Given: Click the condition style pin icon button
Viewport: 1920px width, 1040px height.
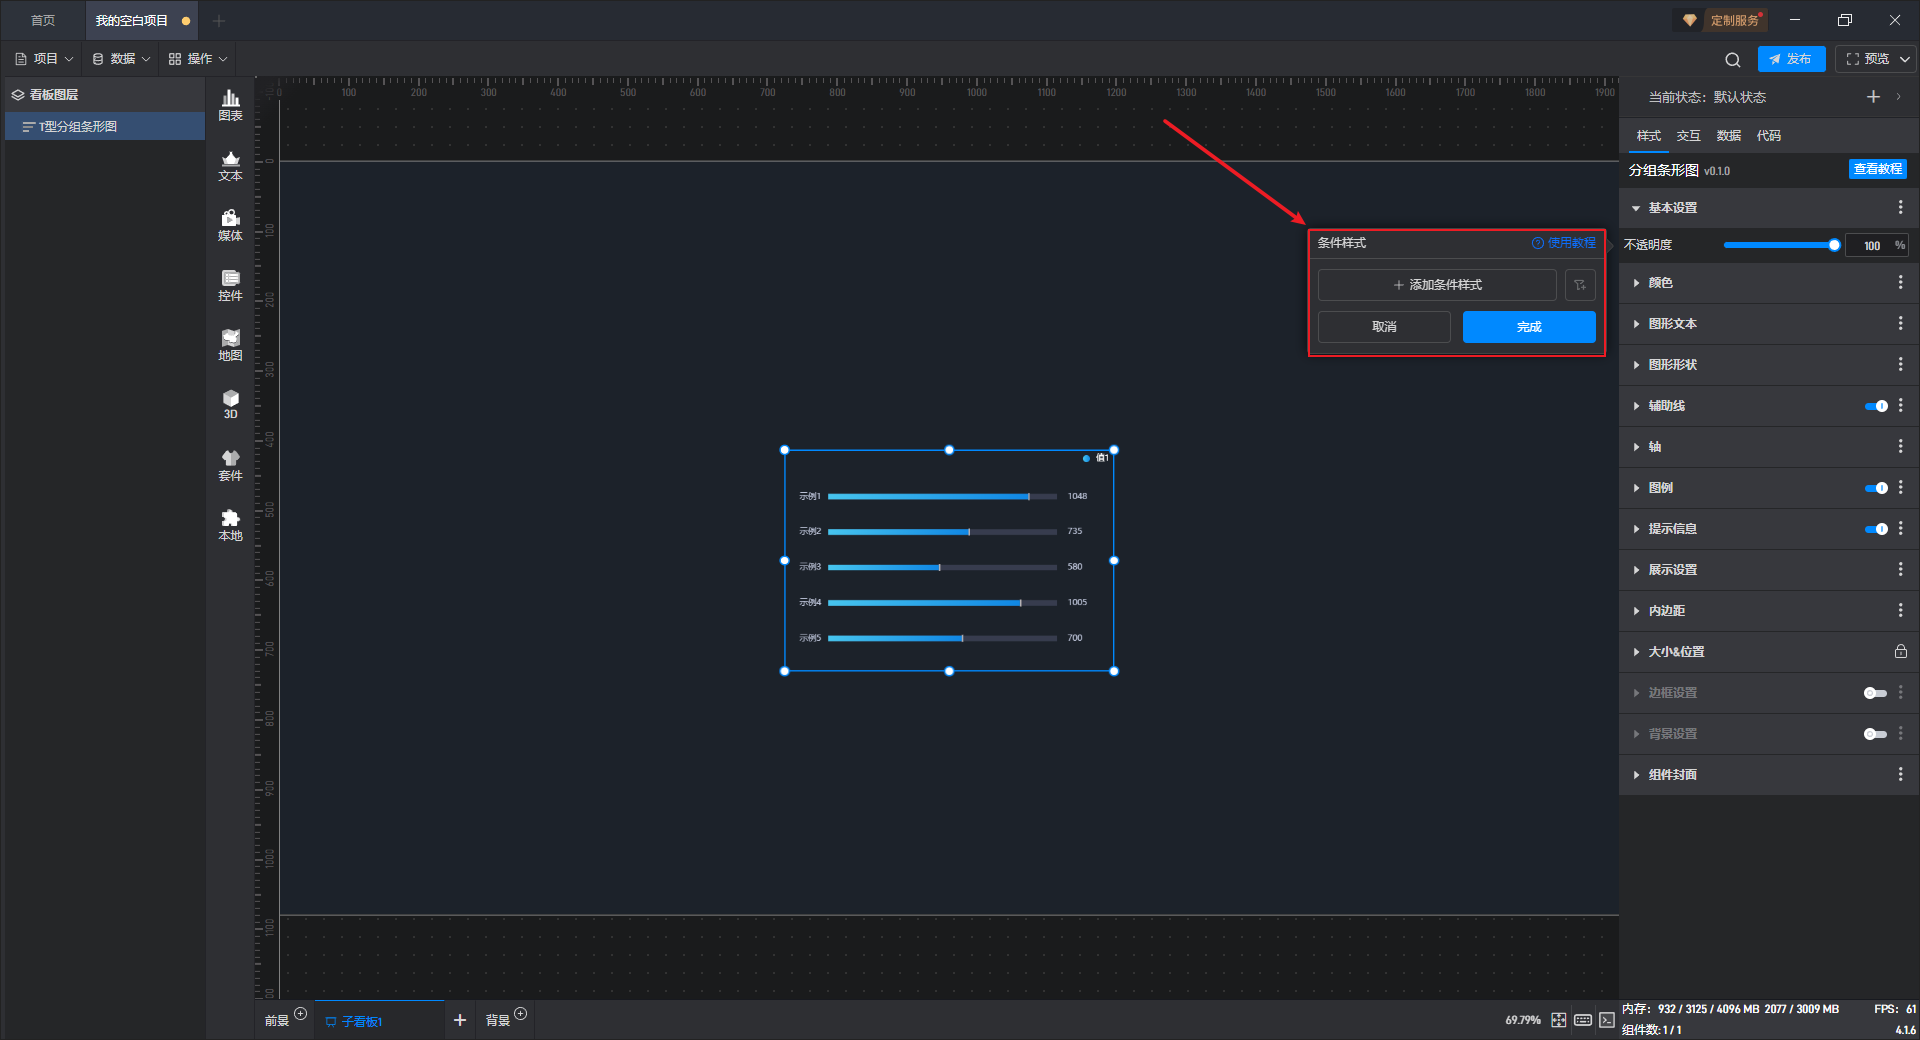Looking at the screenshot, I should 1580,285.
